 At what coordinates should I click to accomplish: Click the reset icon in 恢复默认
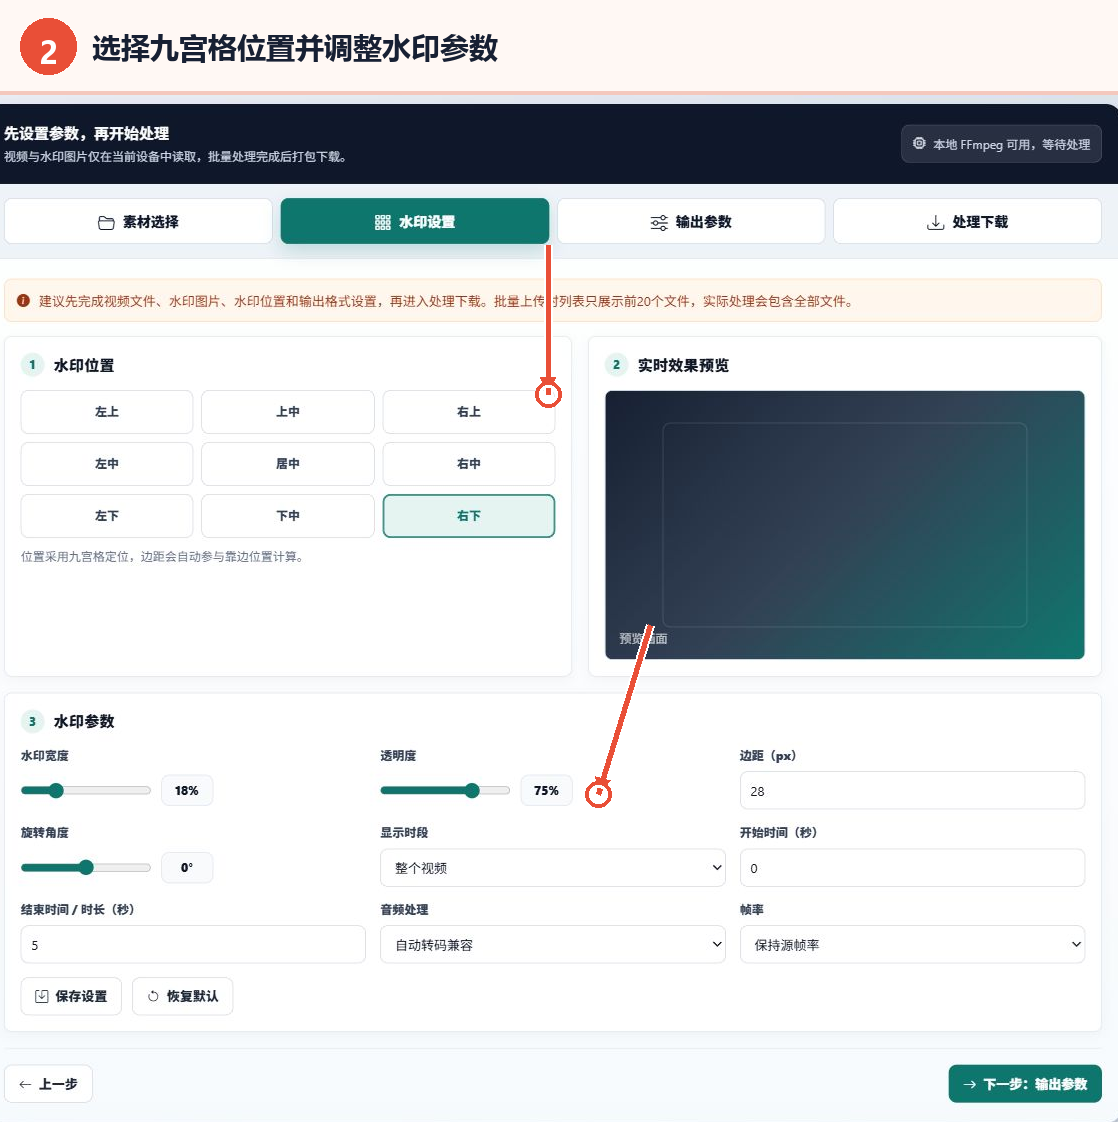coord(153,996)
